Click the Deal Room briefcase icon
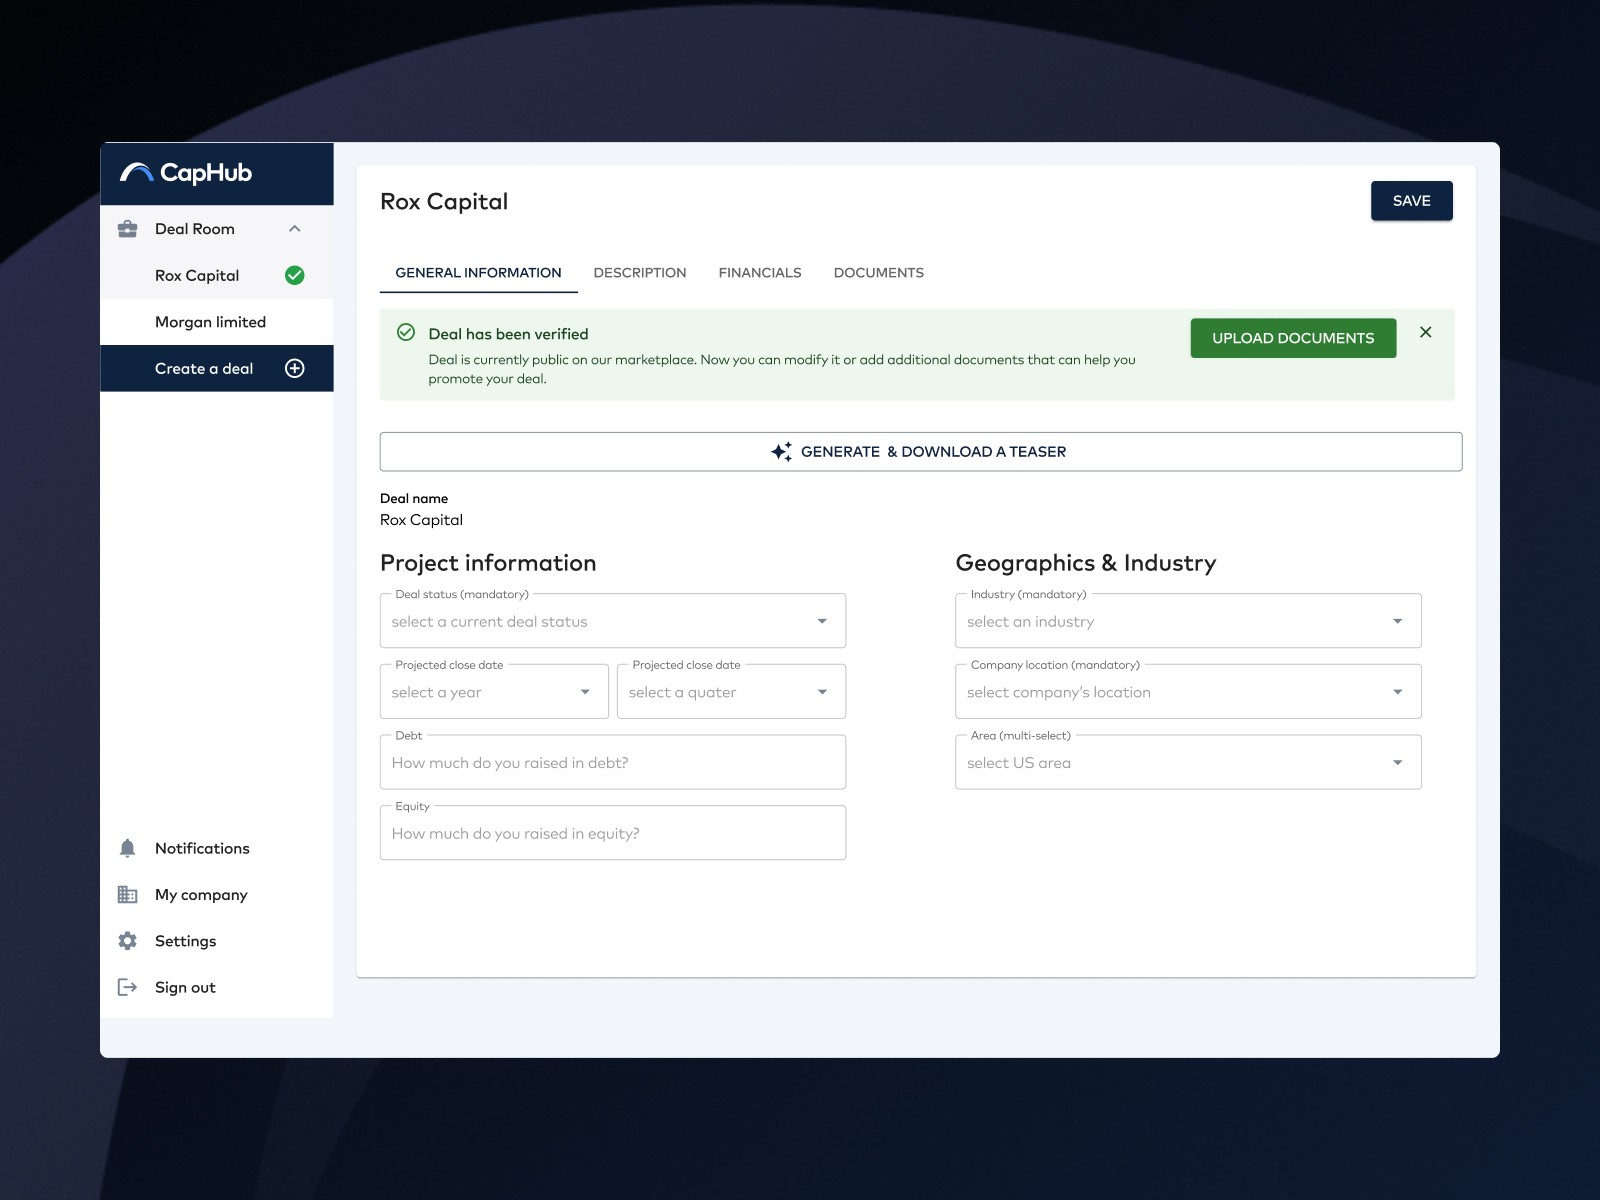Image resolution: width=1600 pixels, height=1200 pixels. 128,229
